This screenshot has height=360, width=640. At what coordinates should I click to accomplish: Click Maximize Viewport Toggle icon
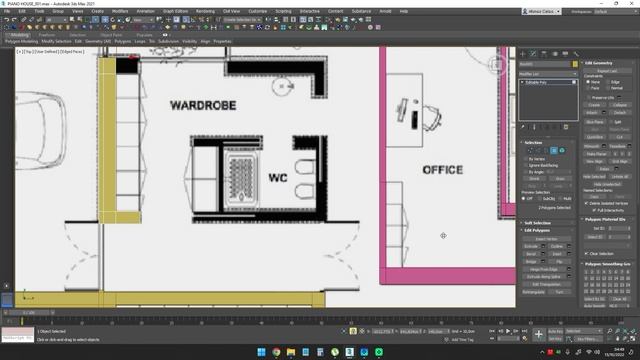point(633,339)
